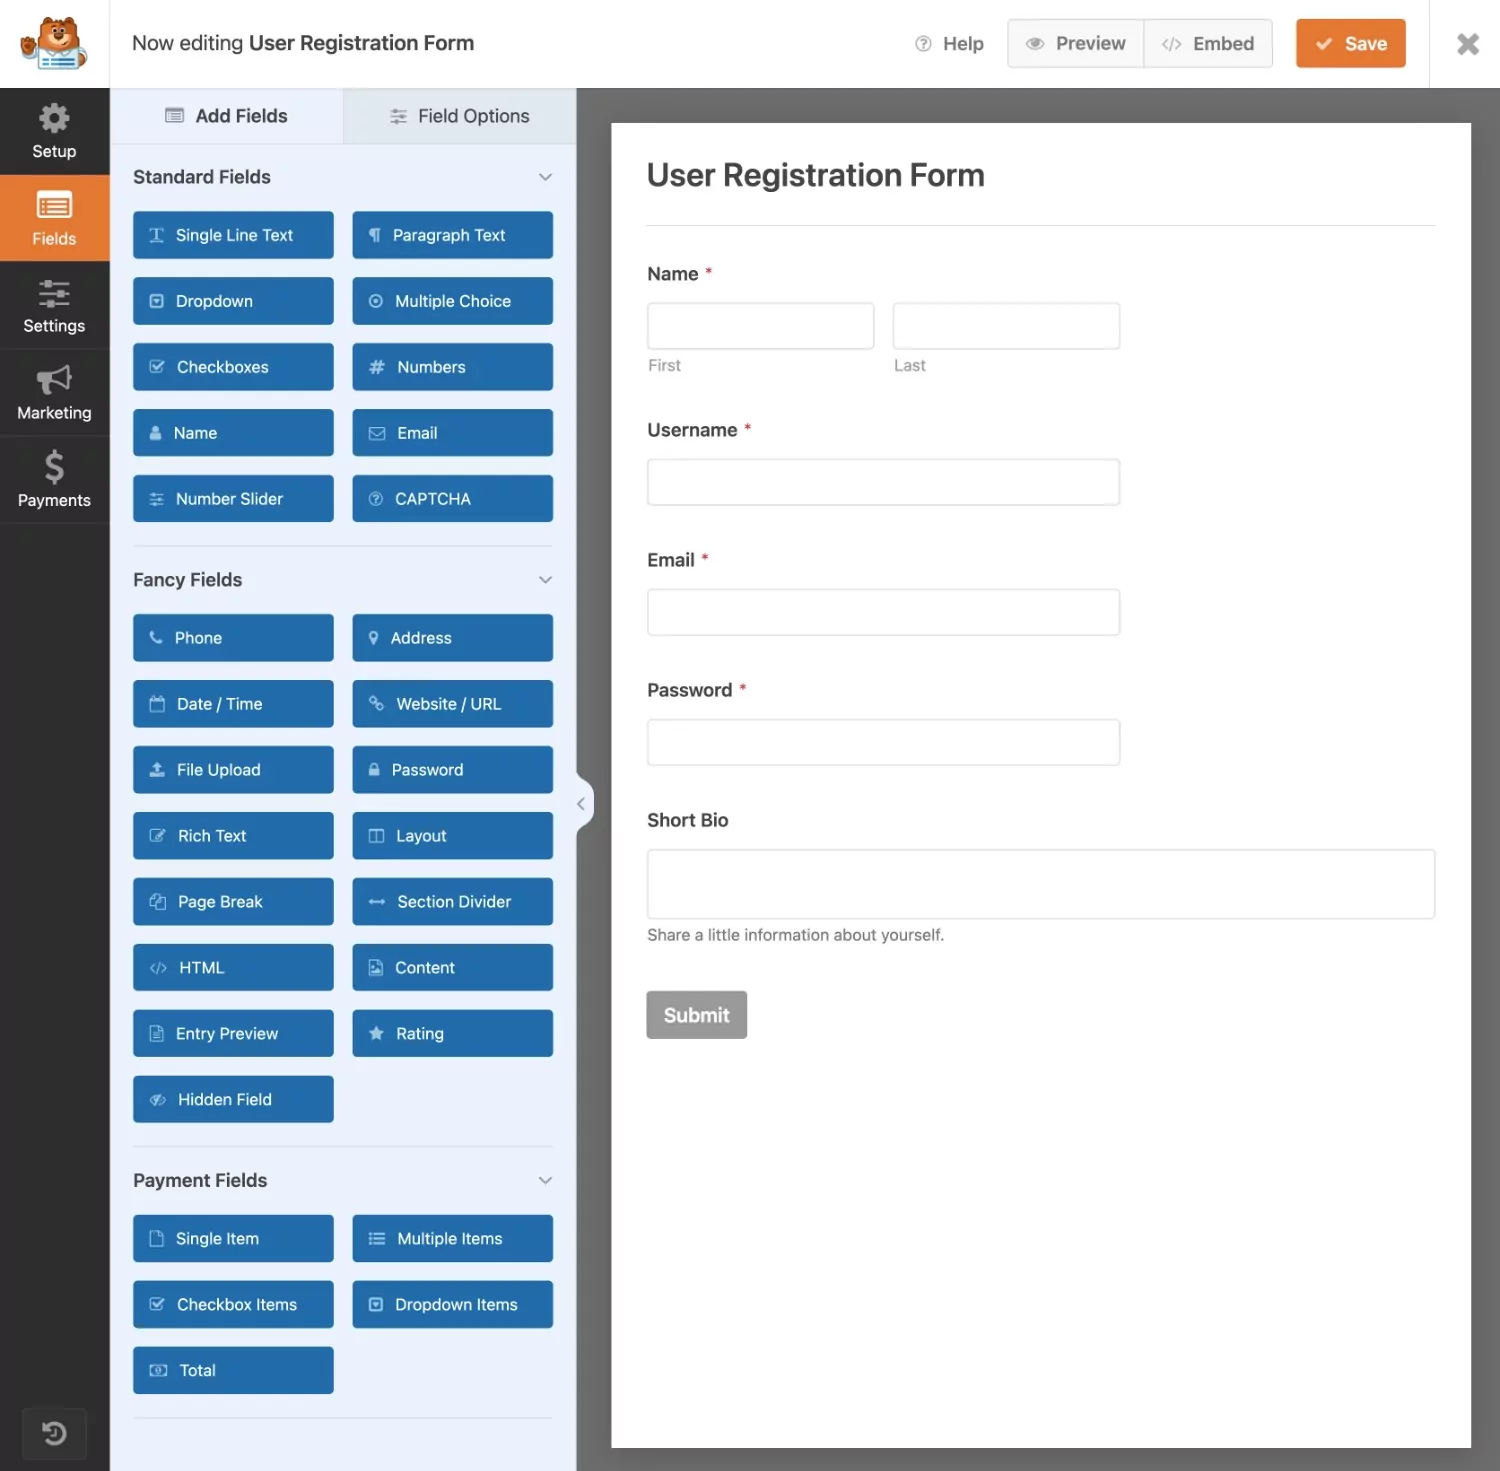Add a Number Slider field
1500x1471 pixels.
(x=233, y=499)
